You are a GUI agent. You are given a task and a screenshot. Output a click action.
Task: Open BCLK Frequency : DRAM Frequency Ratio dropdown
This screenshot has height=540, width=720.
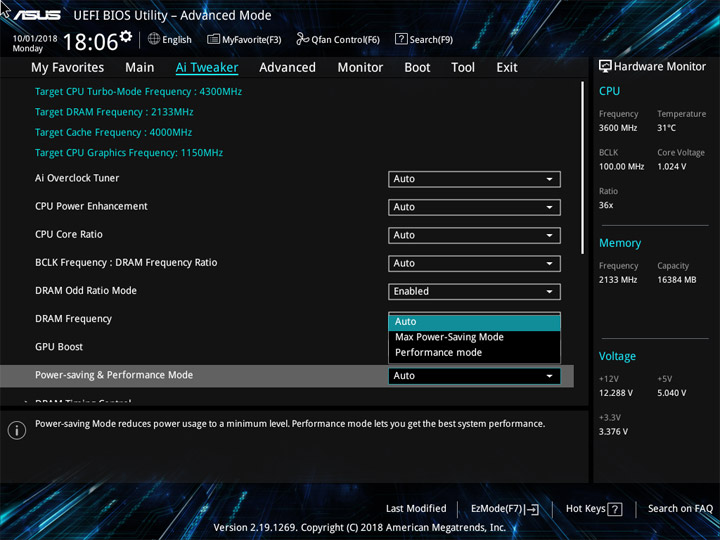474,264
